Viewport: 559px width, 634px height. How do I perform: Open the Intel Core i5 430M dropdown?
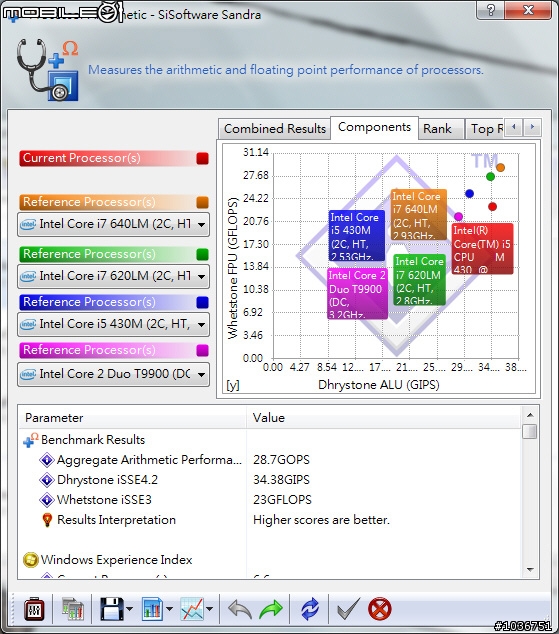pyautogui.click(x=114, y=324)
